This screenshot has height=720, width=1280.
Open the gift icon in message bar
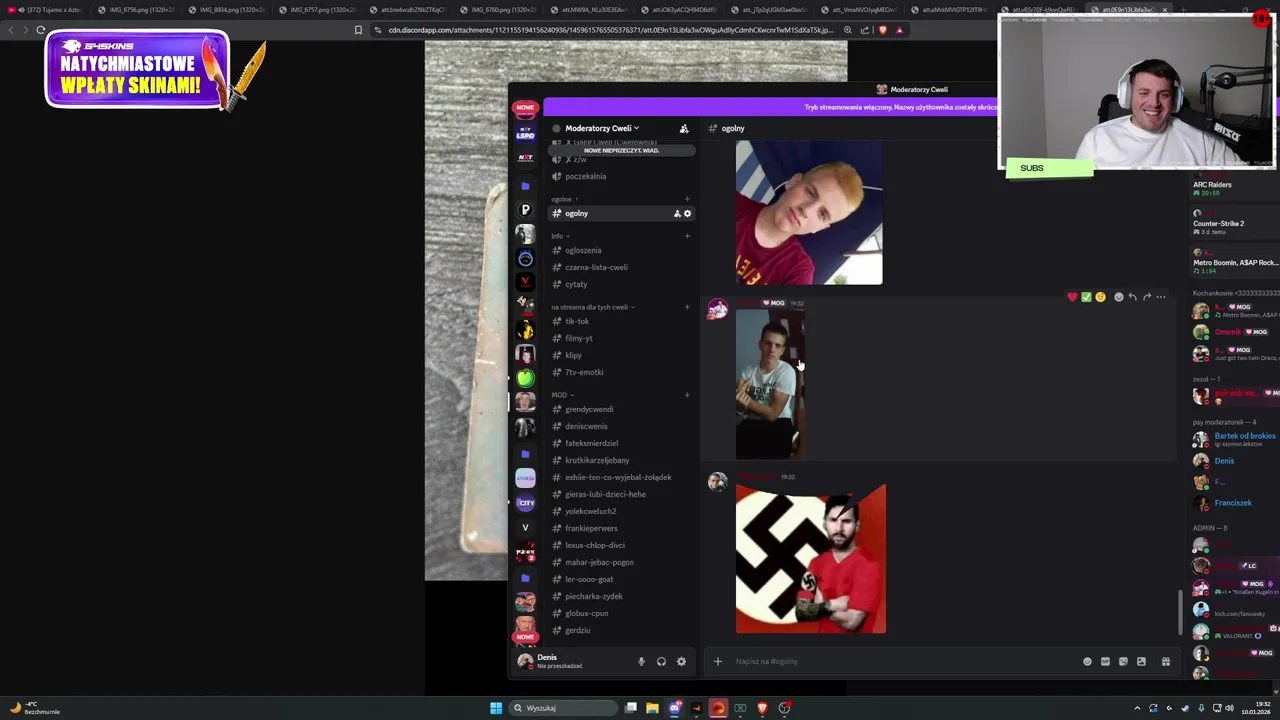[x=1166, y=661]
